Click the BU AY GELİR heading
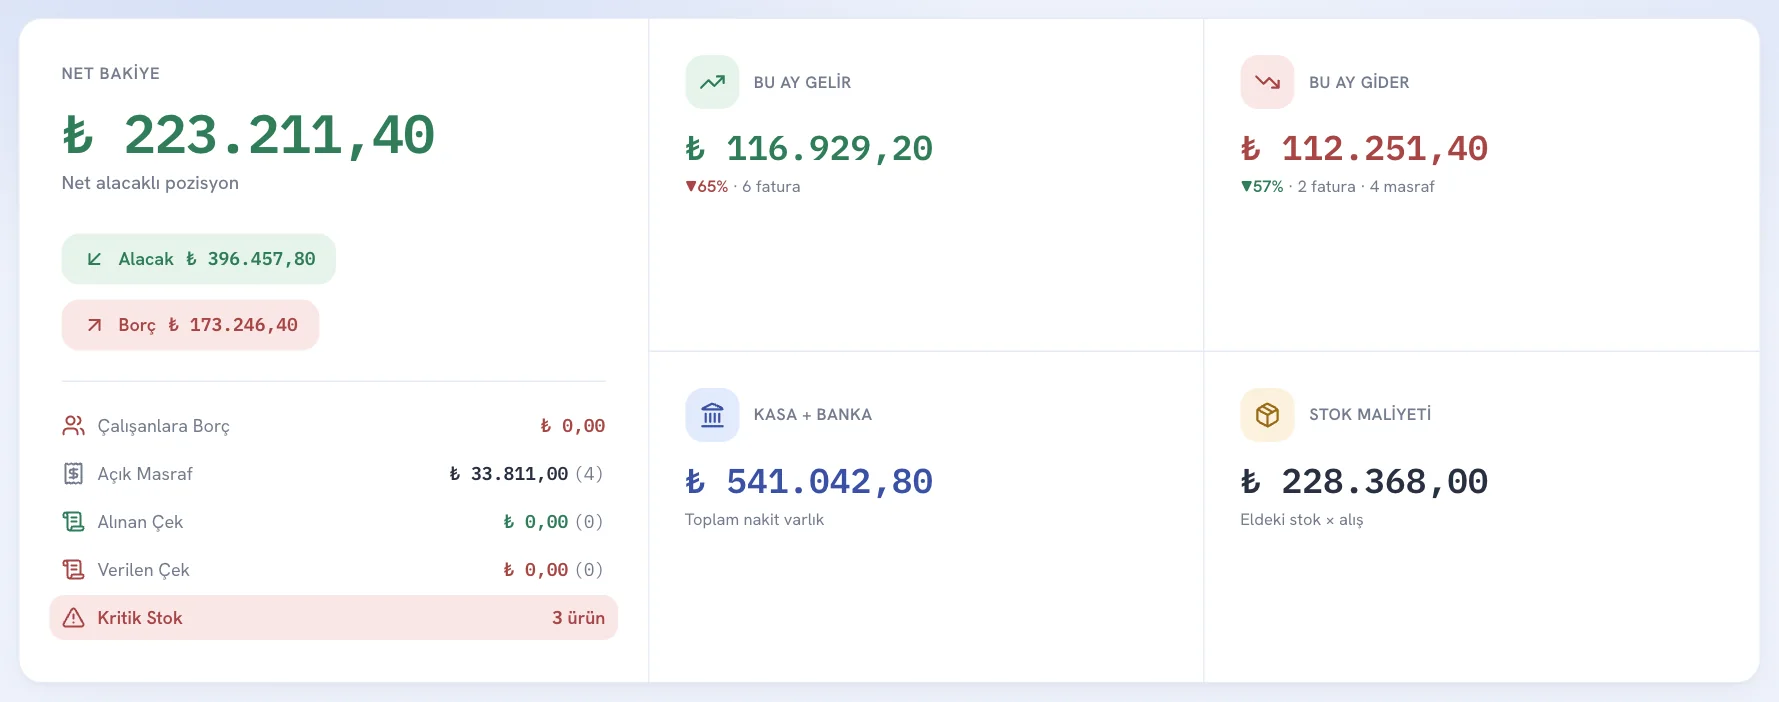Viewport: 1779px width, 702px height. click(802, 82)
